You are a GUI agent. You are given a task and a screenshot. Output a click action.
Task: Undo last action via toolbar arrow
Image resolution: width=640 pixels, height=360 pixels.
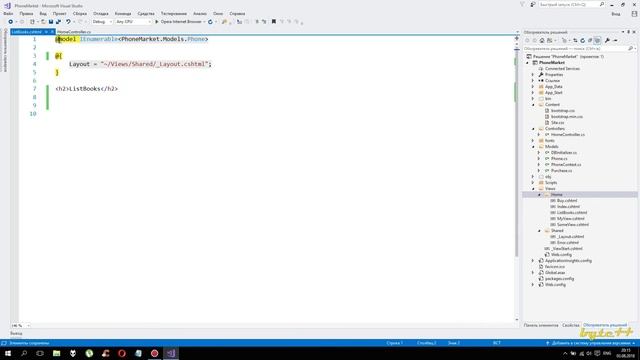[68, 22]
